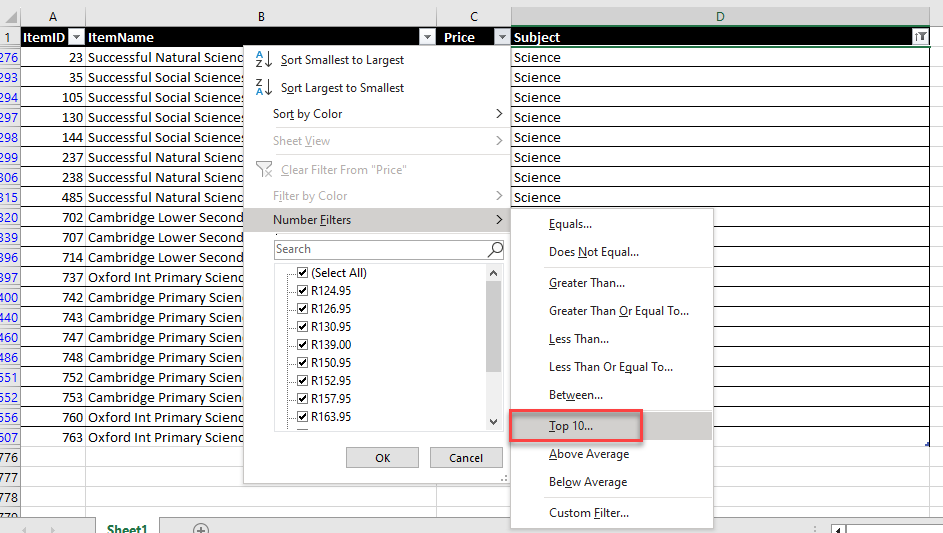
Task: Click the Clear Filter From Price funnel icon
Action: click(x=264, y=170)
